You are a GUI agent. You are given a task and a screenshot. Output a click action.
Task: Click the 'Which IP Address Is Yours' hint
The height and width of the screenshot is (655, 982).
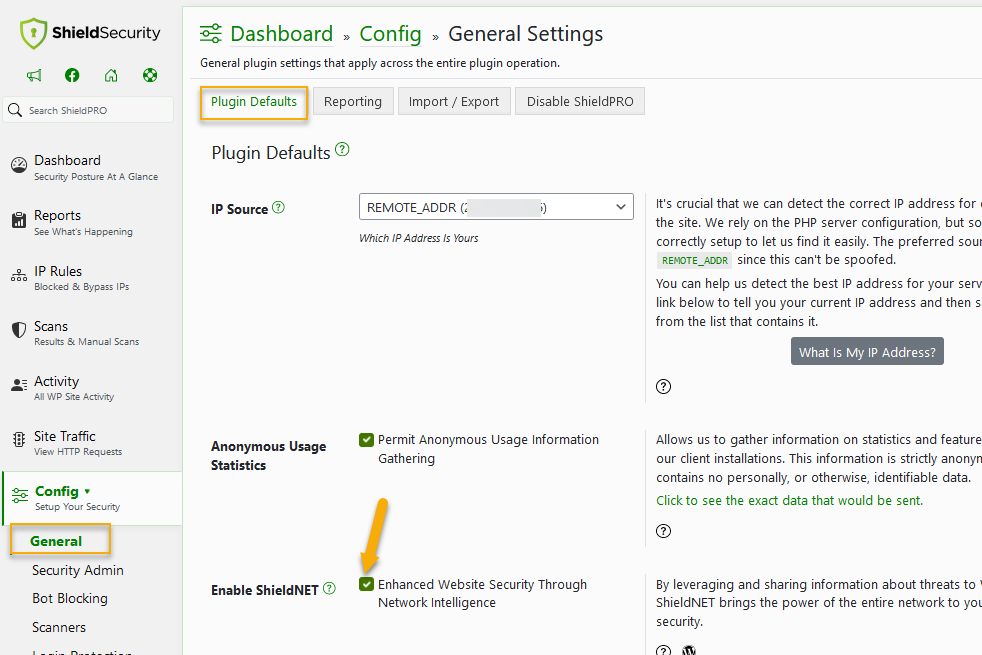[418, 238]
